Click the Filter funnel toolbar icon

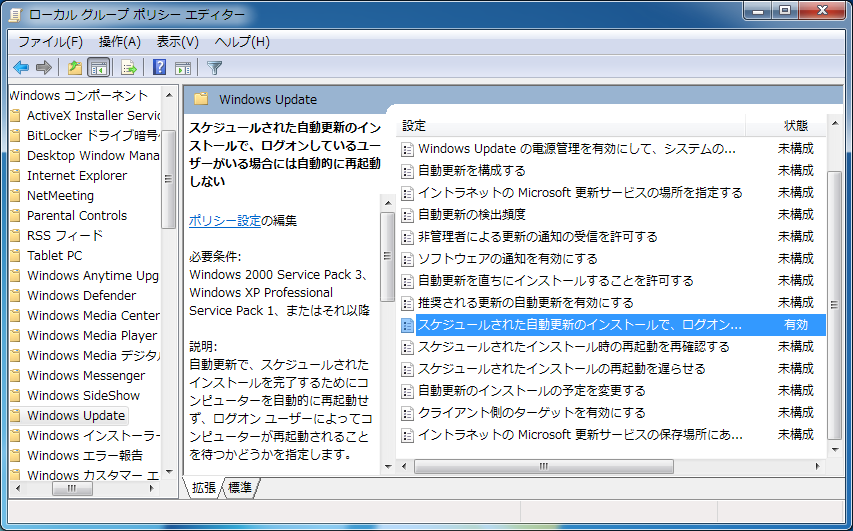coord(214,67)
